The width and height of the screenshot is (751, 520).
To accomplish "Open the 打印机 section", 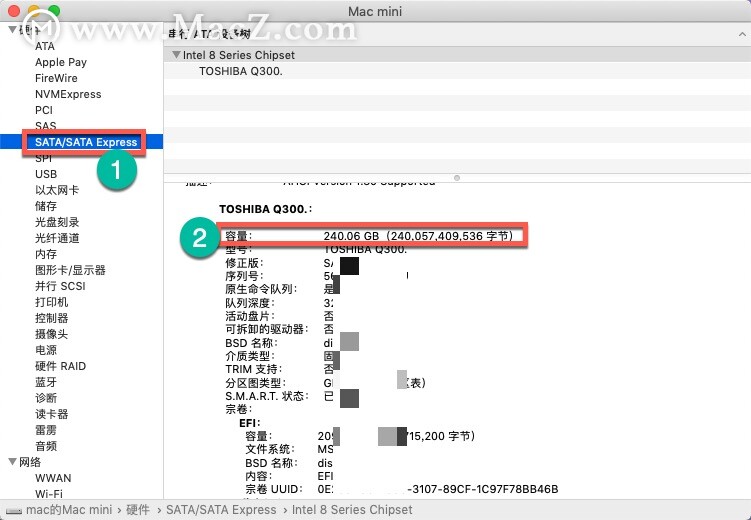I will pyautogui.click(x=51, y=302).
